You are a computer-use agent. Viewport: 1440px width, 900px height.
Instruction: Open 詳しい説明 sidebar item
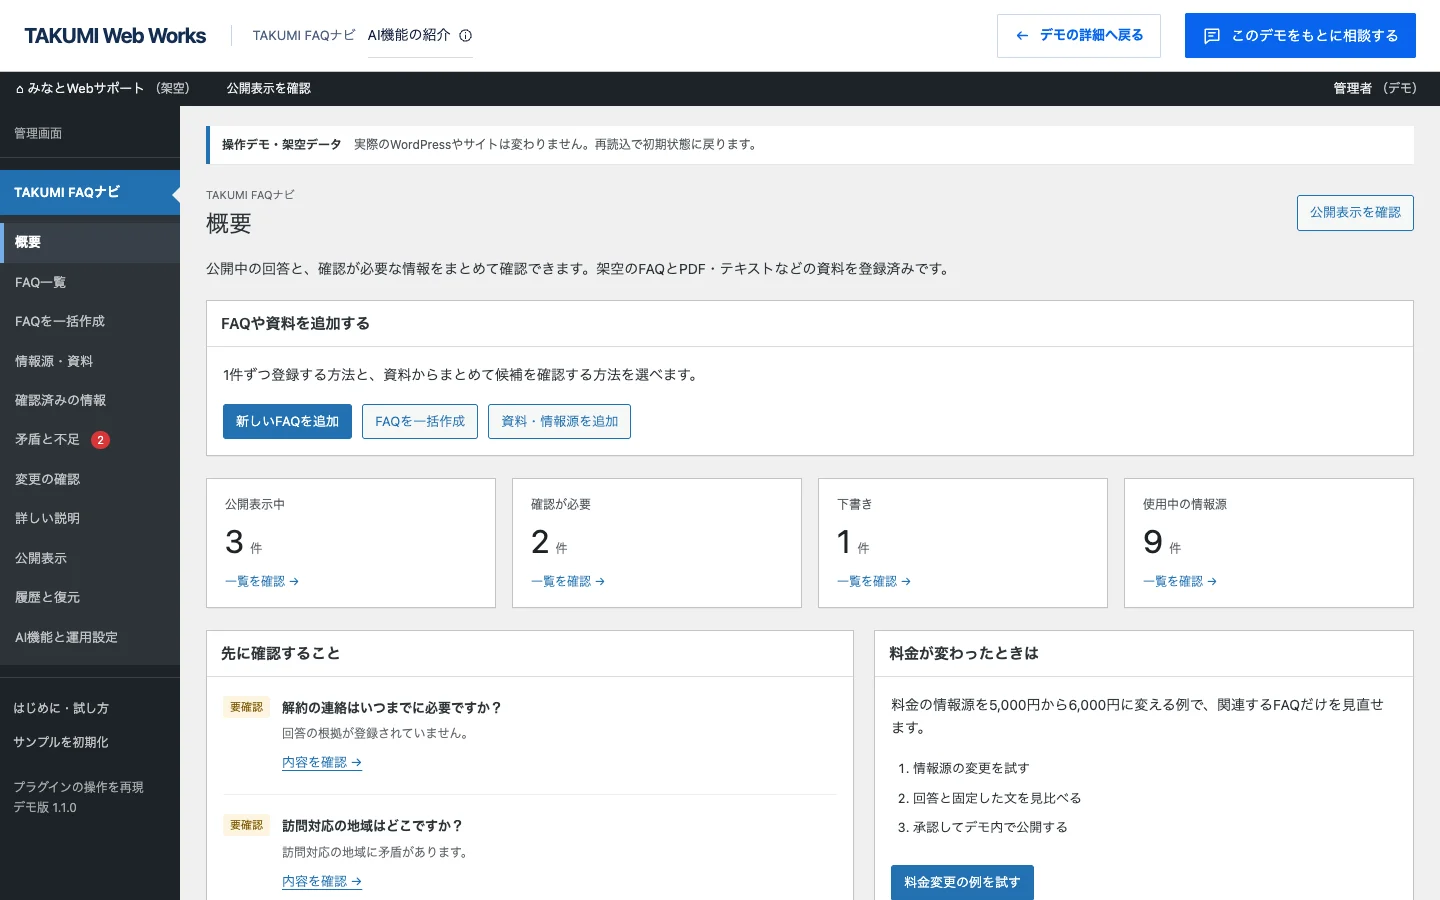tap(90, 518)
